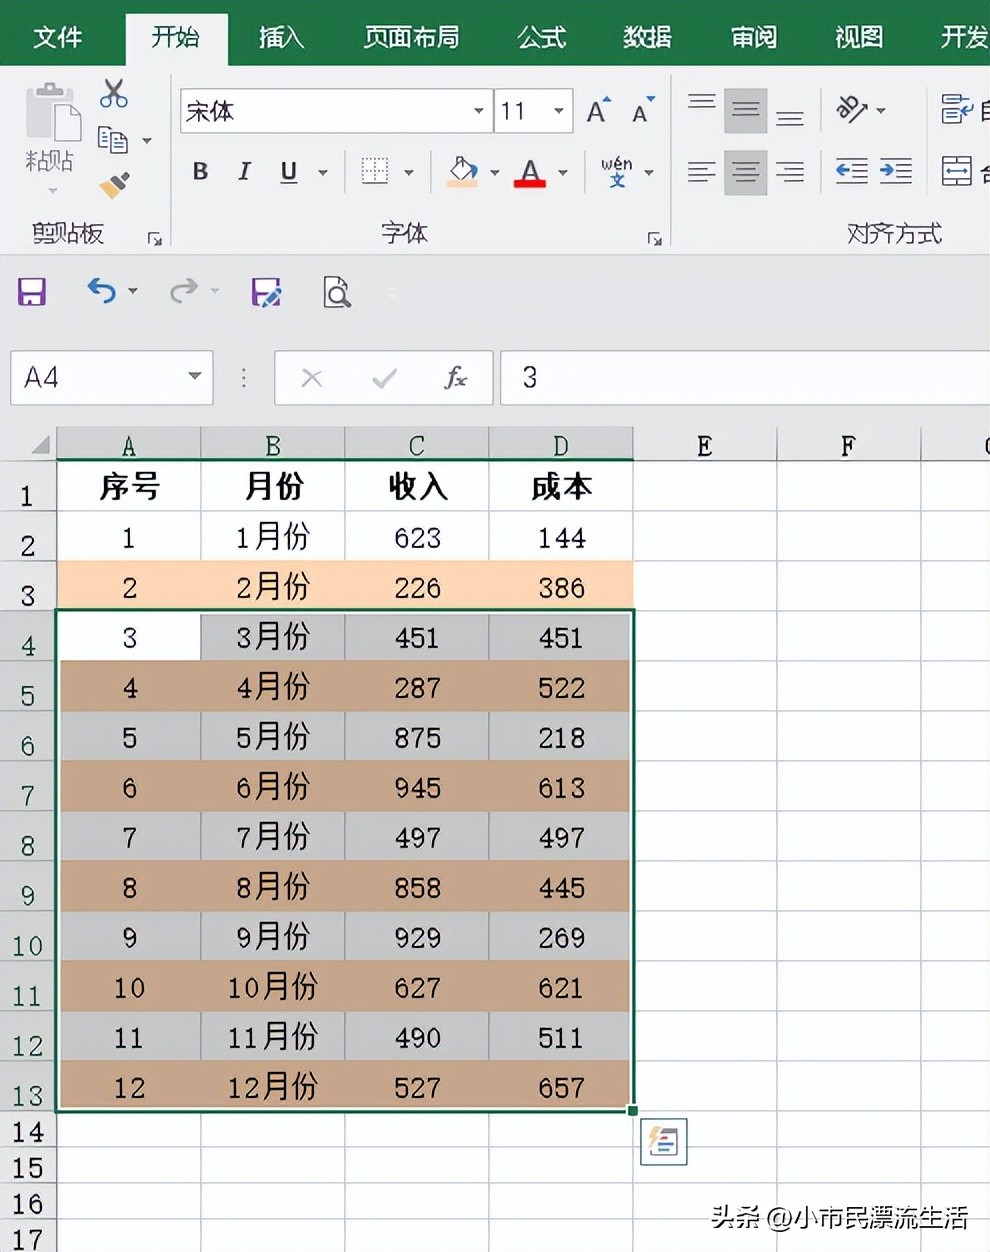Select cell containing 945
990x1252 pixels.
[x=417, y=787]
